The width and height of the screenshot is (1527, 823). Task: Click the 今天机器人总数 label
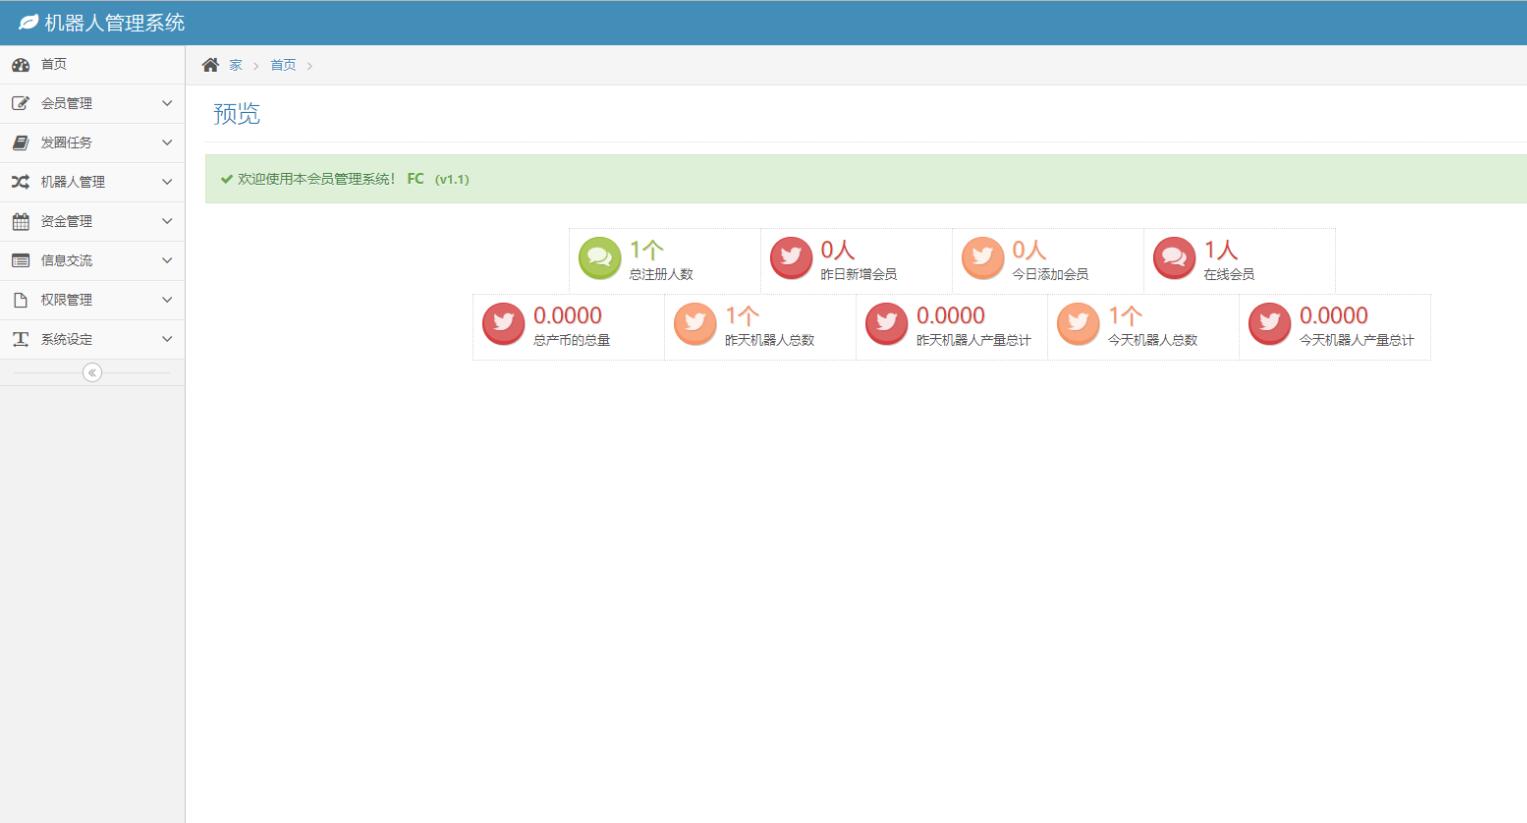[1153, 340]
